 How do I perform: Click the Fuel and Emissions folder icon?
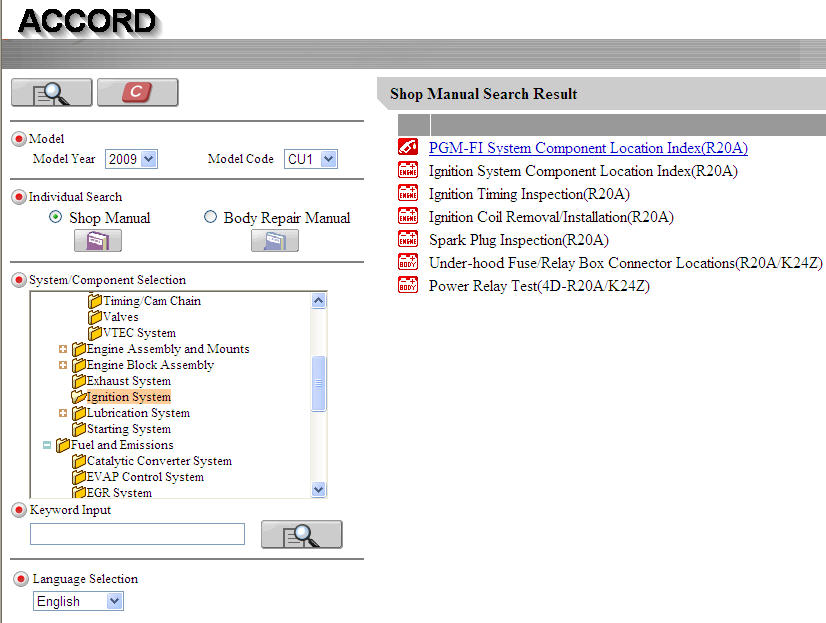click(x=63, y=445)
